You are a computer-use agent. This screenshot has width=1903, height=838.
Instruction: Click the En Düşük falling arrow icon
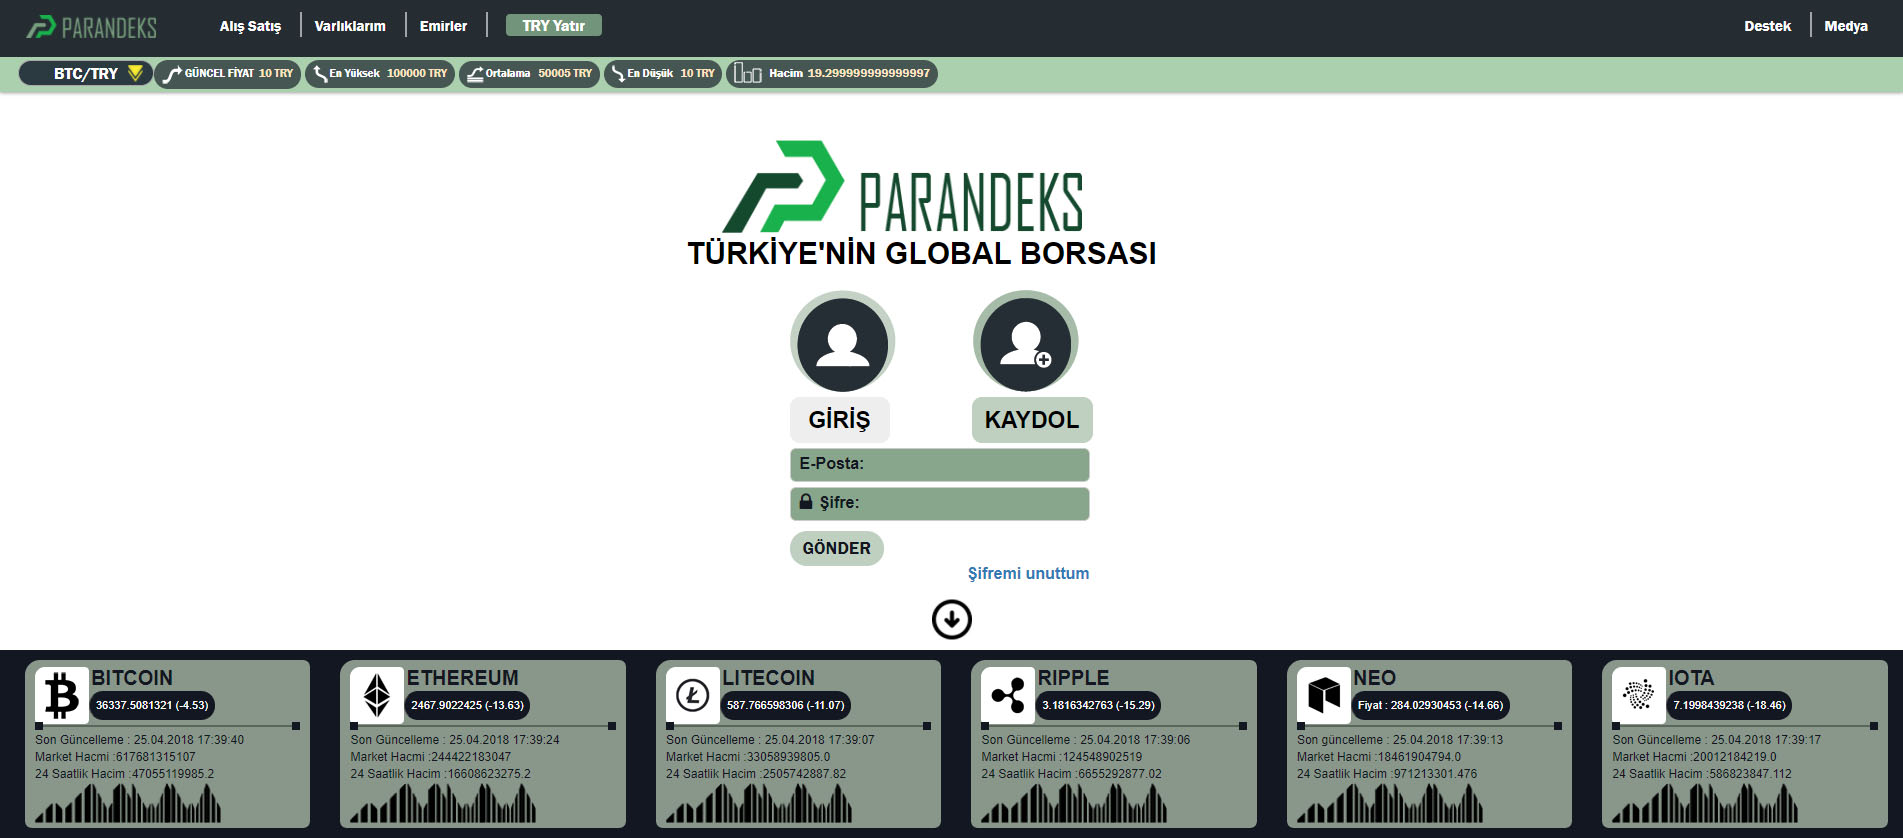click(x=618, y=74)
